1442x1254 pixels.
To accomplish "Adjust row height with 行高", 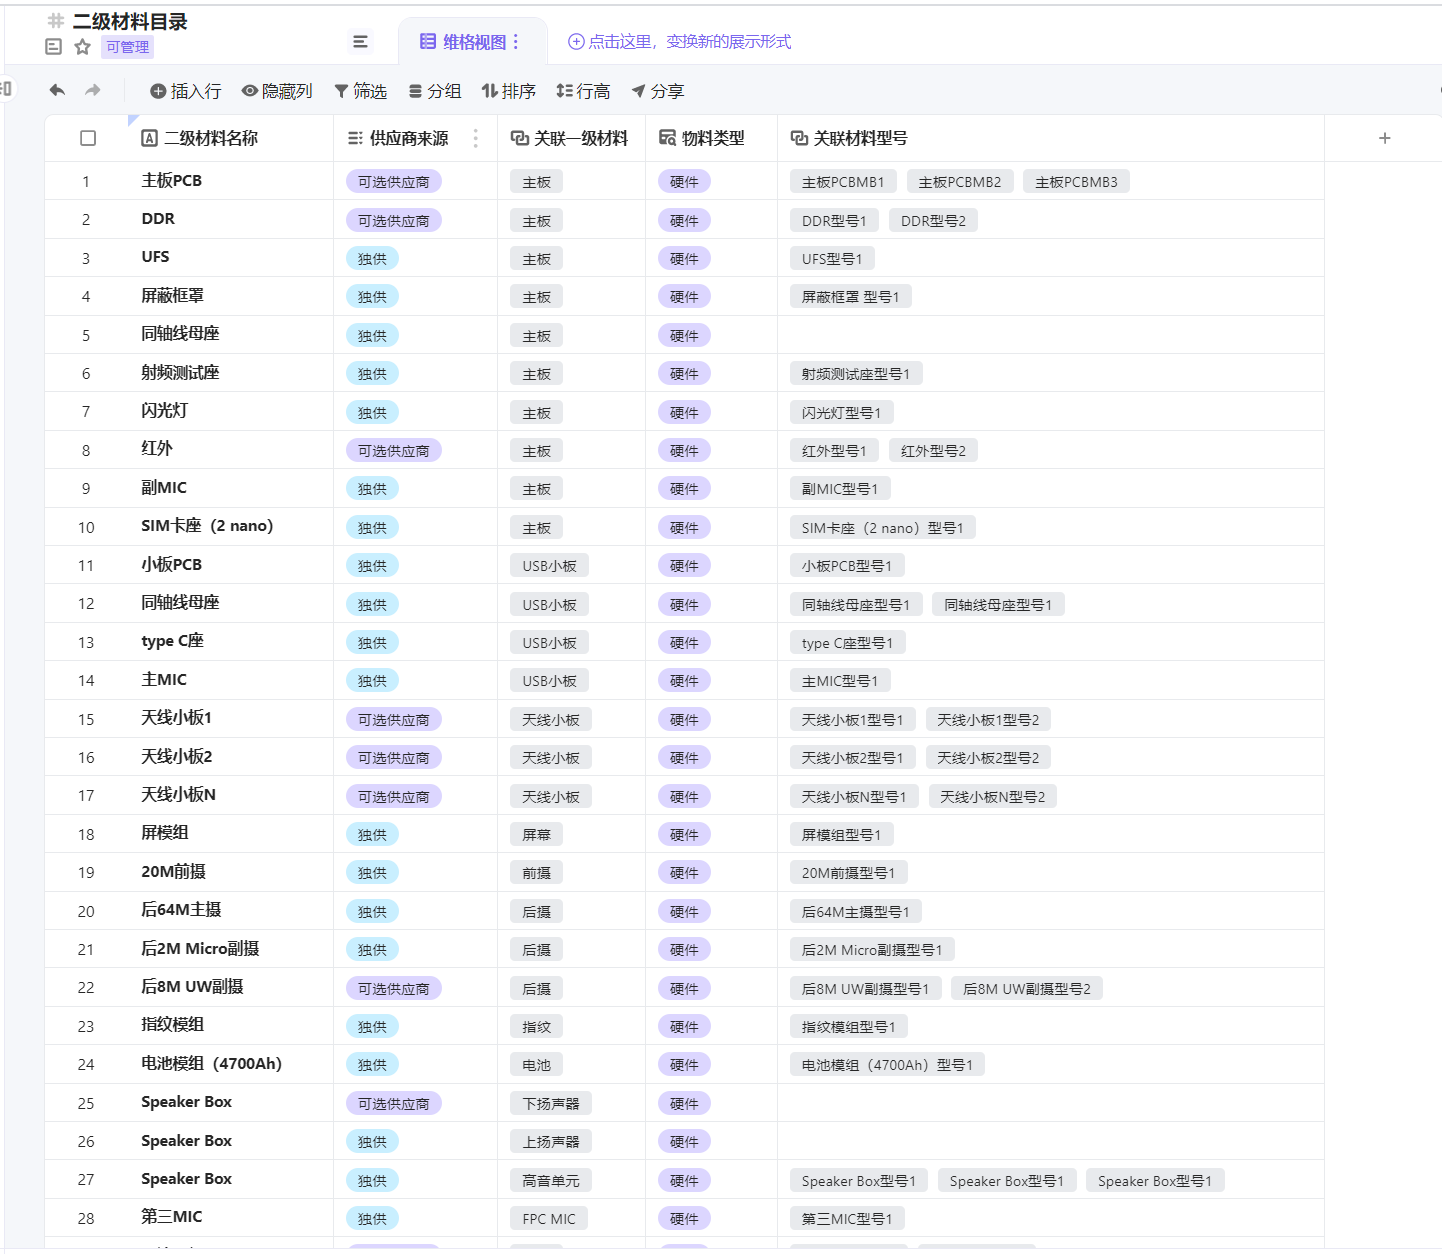I will coord(583,91).
